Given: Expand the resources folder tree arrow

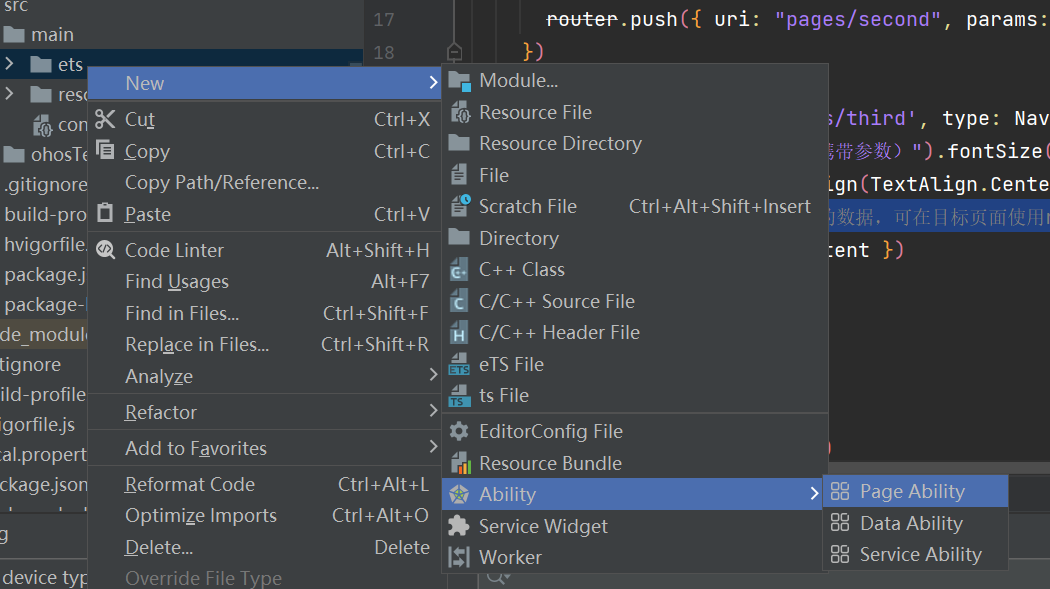Looking at the screenshot, I should (x=9, y=94).
